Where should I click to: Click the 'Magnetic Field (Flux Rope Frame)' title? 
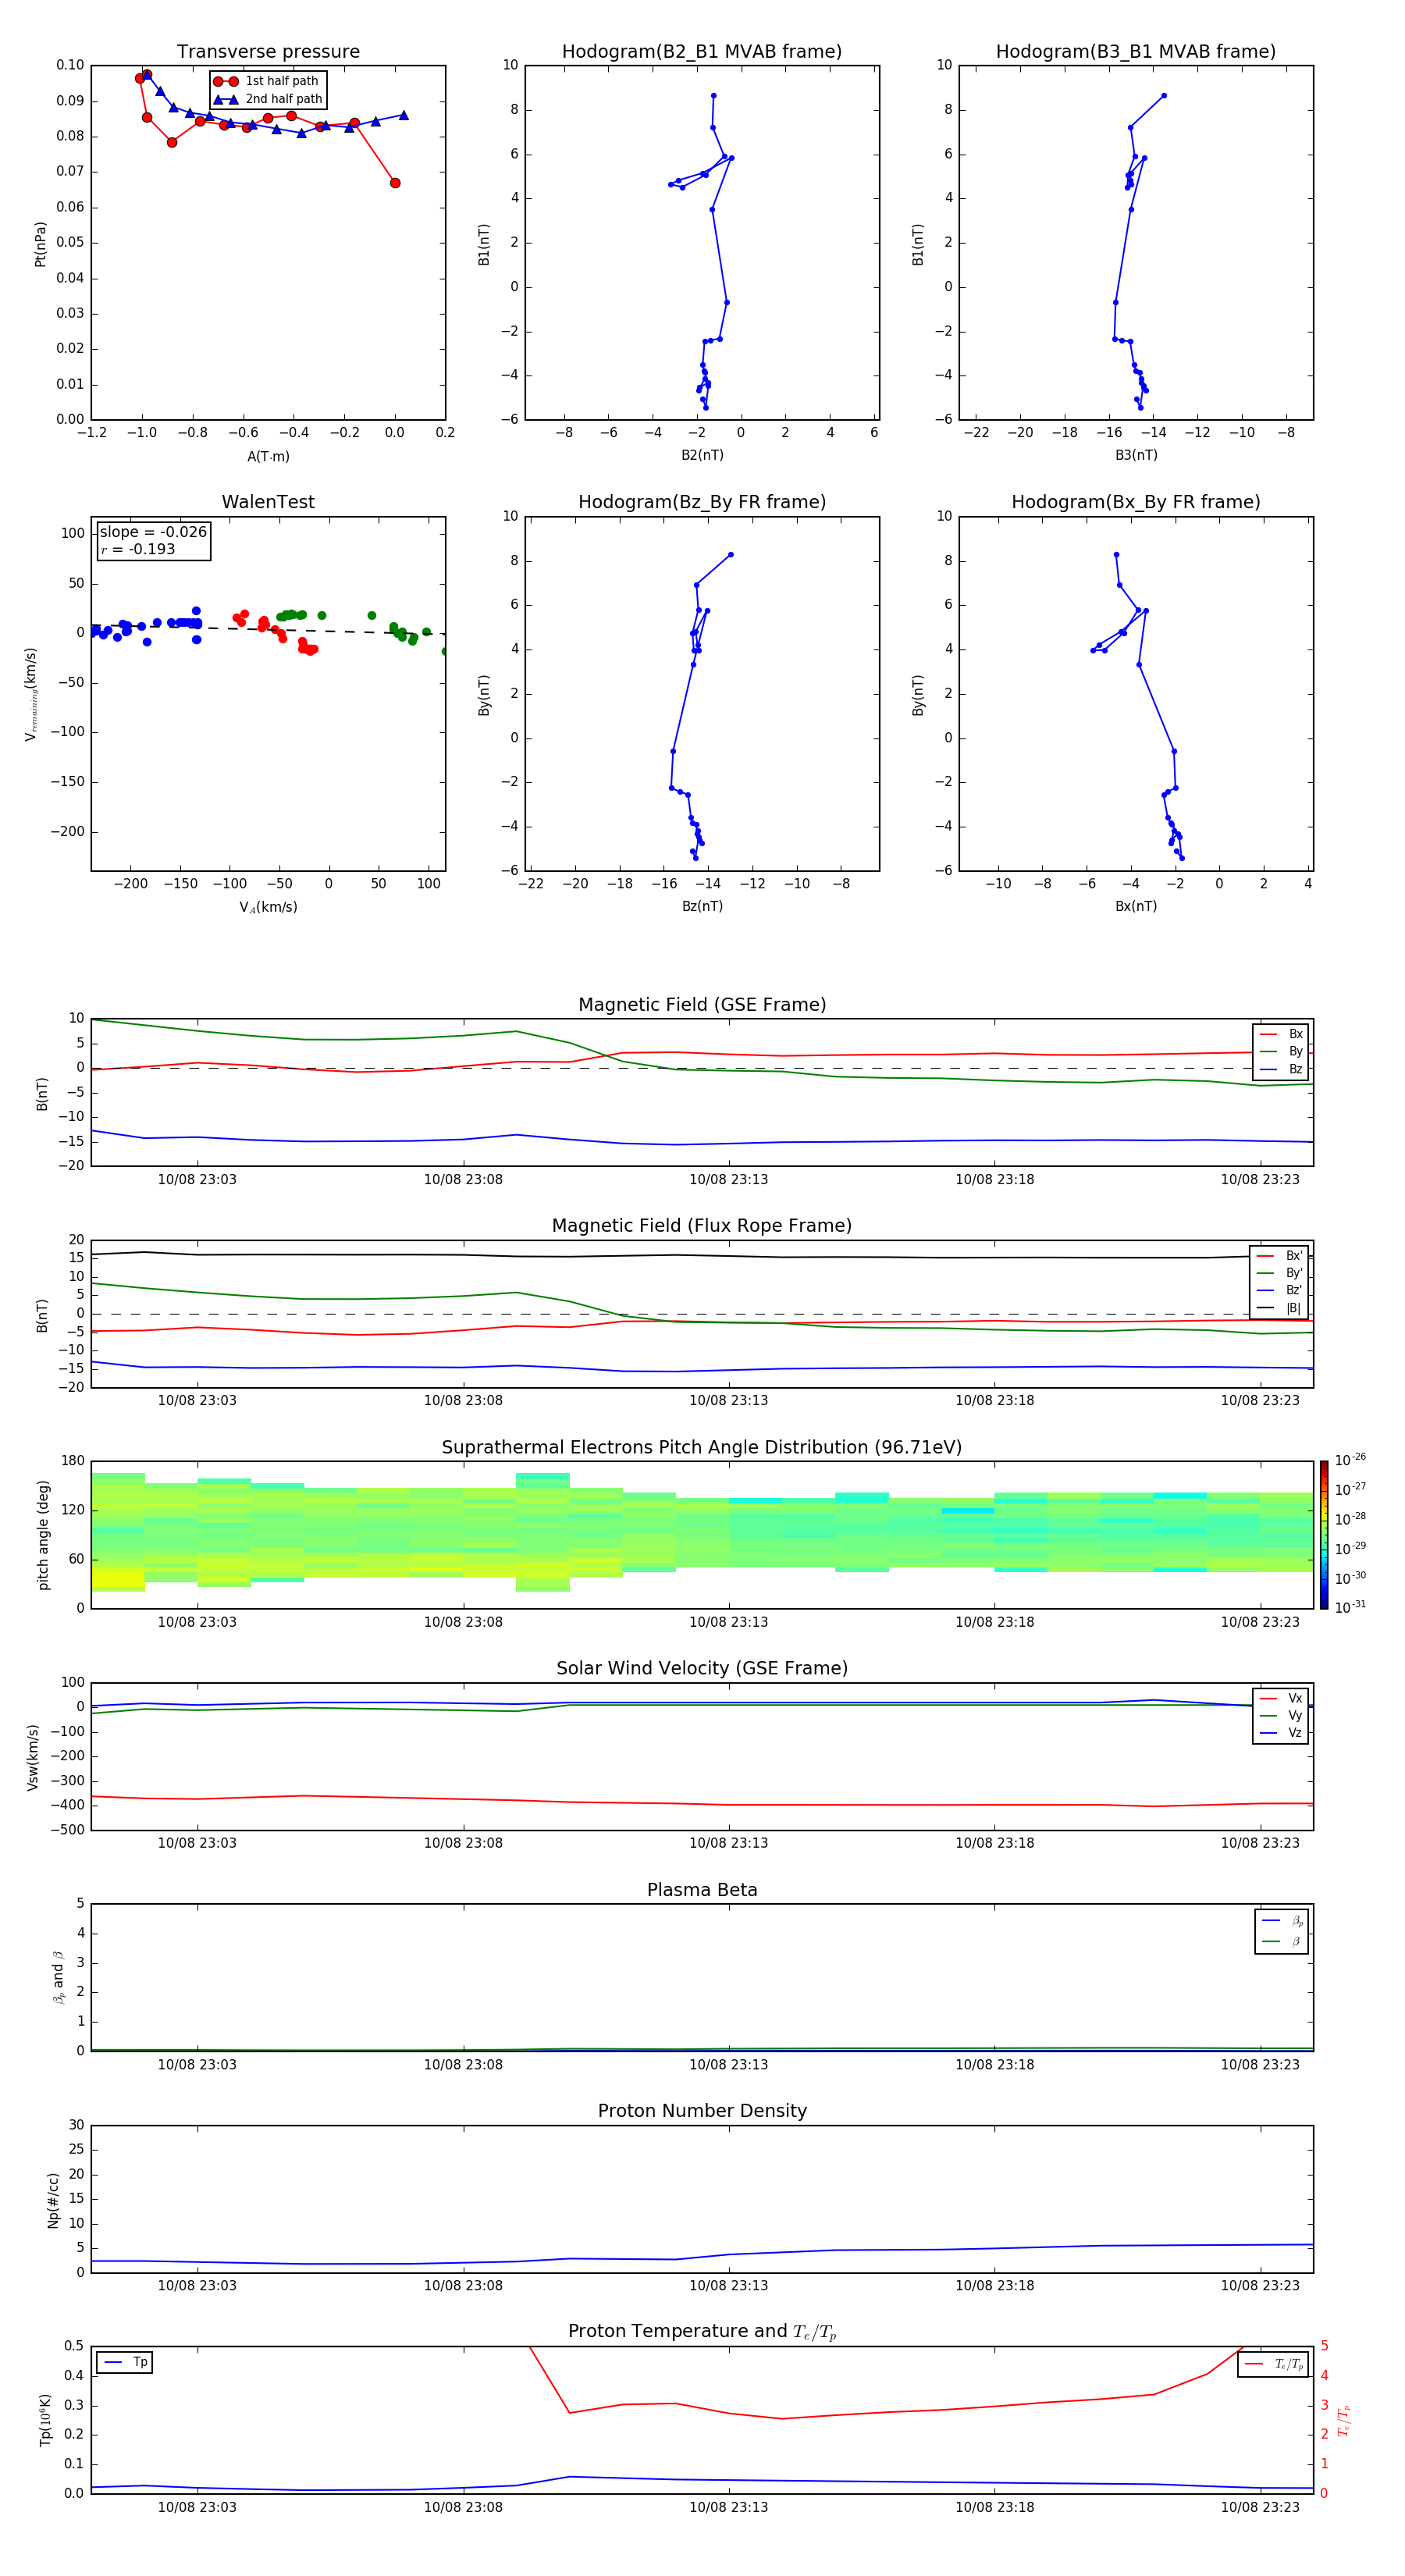pyautogui.click(x=702, y=1226)
